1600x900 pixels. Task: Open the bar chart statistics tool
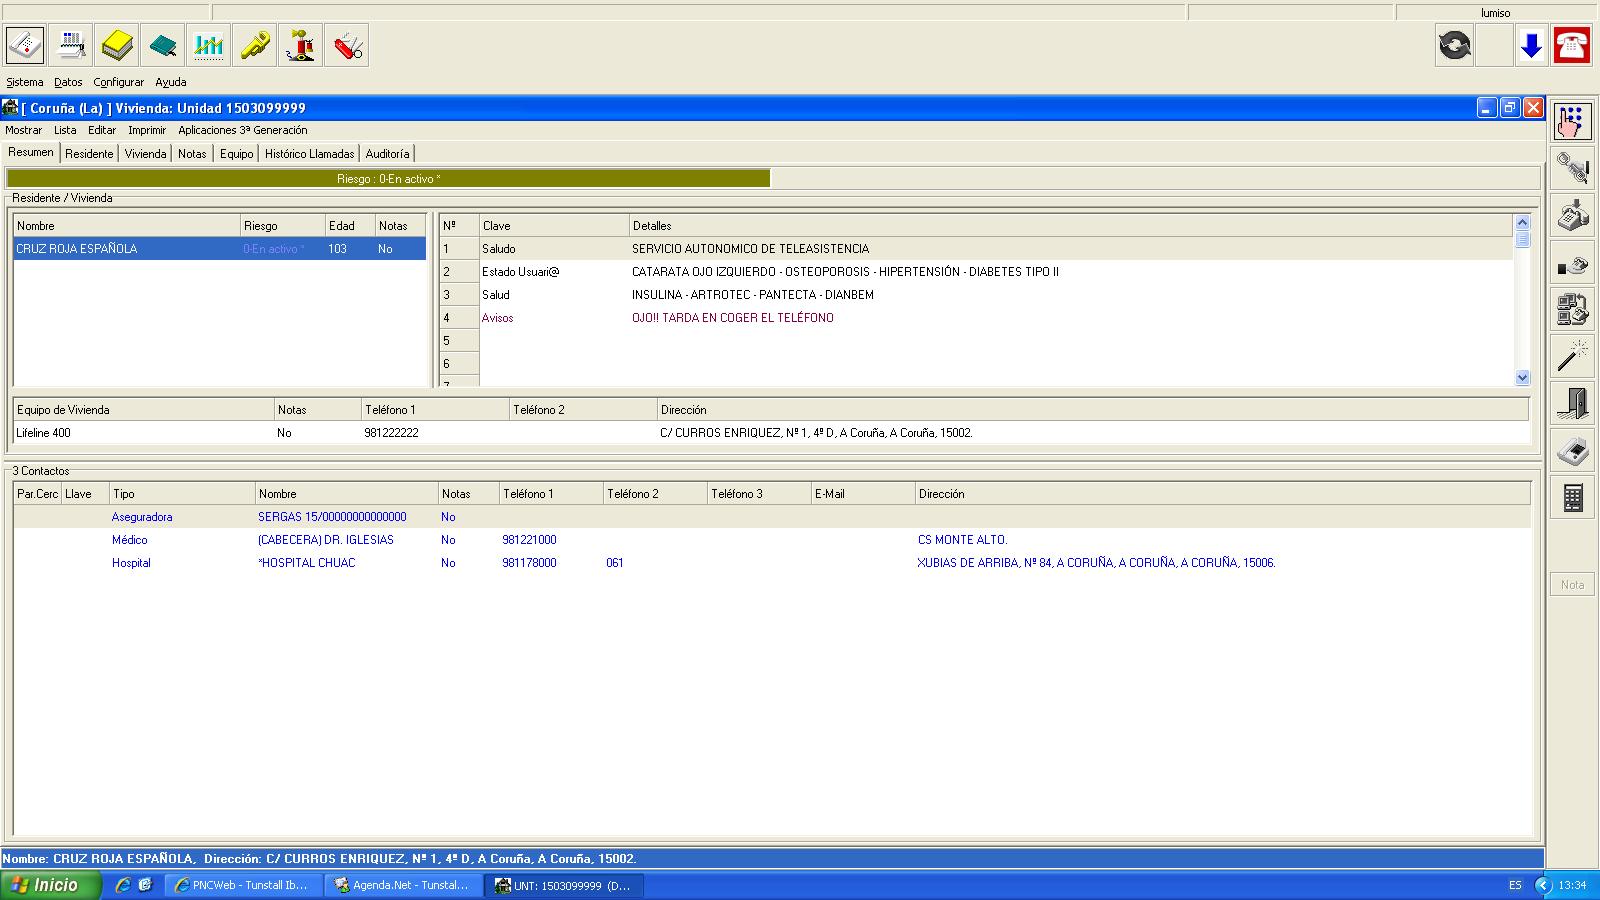[209, 46]
